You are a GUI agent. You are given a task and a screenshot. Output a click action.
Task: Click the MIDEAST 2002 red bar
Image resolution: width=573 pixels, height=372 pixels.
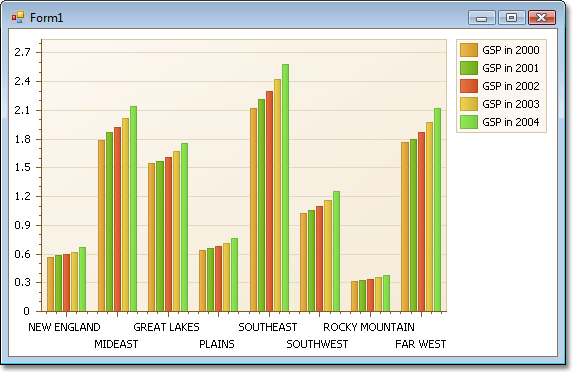click(x=117, y=219)
